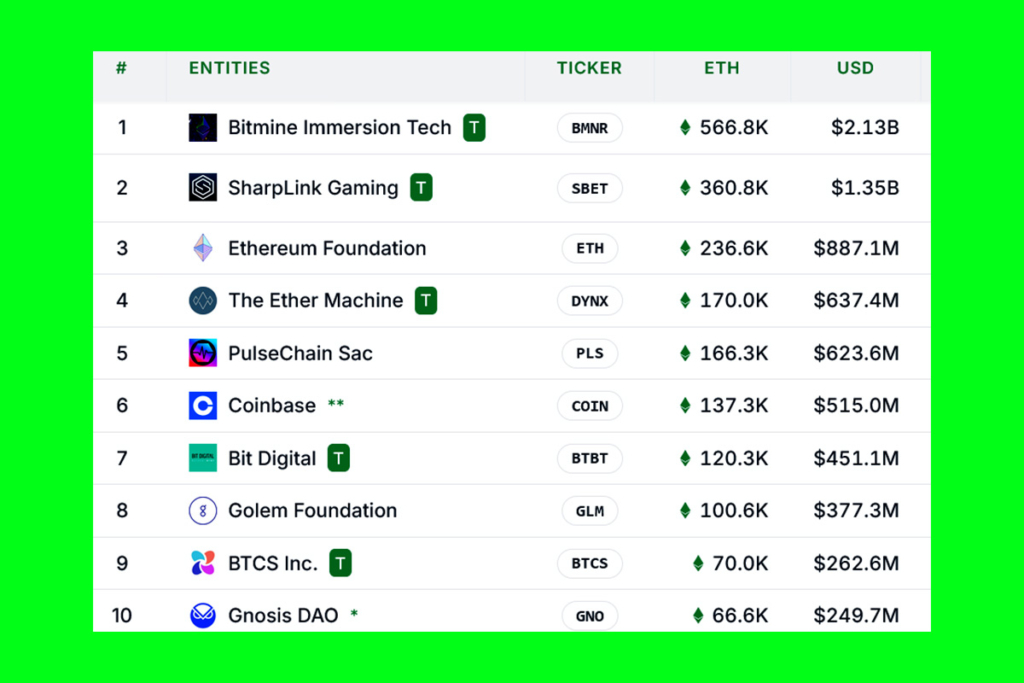This screenshot has width=1024, height=683.
Task: Sort by the USD column header
Action: pos(855,68)
